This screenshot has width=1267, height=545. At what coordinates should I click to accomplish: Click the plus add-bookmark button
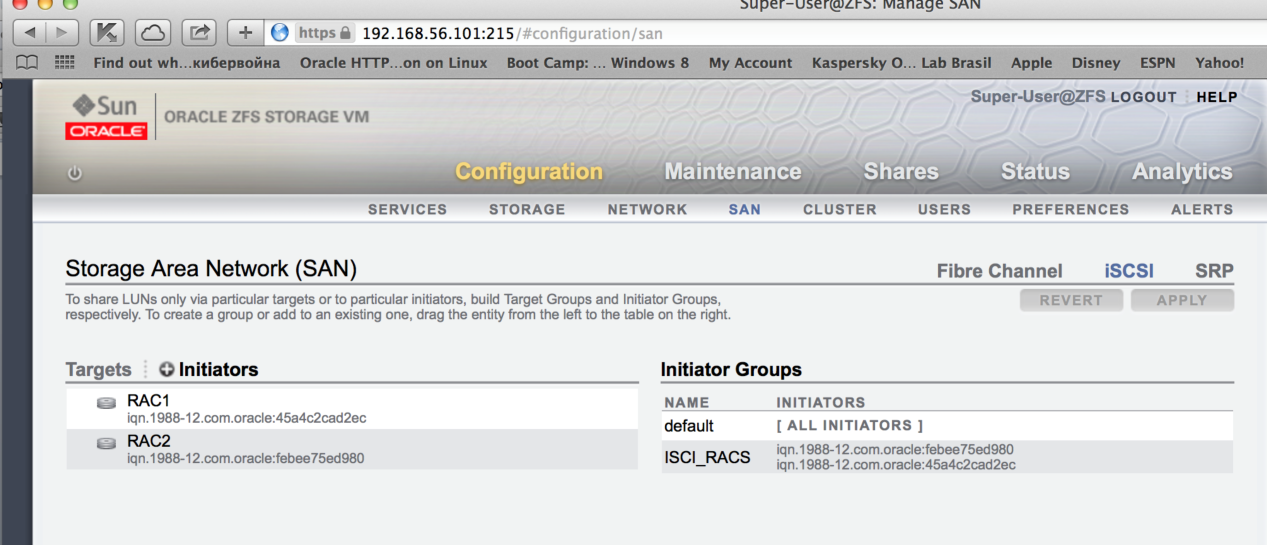245,33
